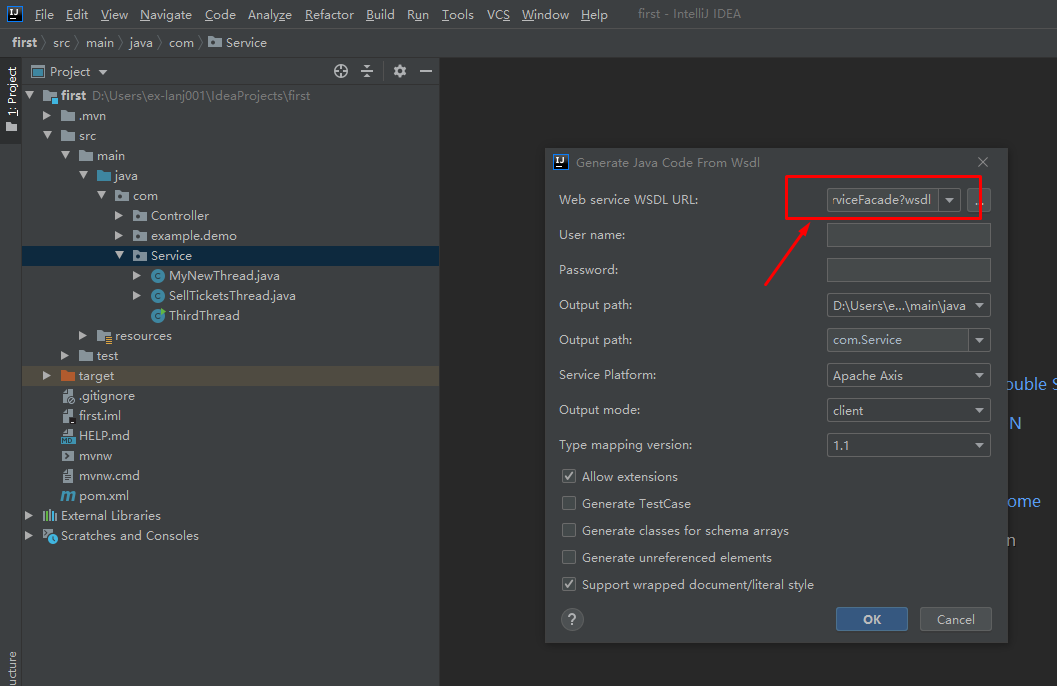
Task: Open Project panel settings gear
Action: point(400,71)
